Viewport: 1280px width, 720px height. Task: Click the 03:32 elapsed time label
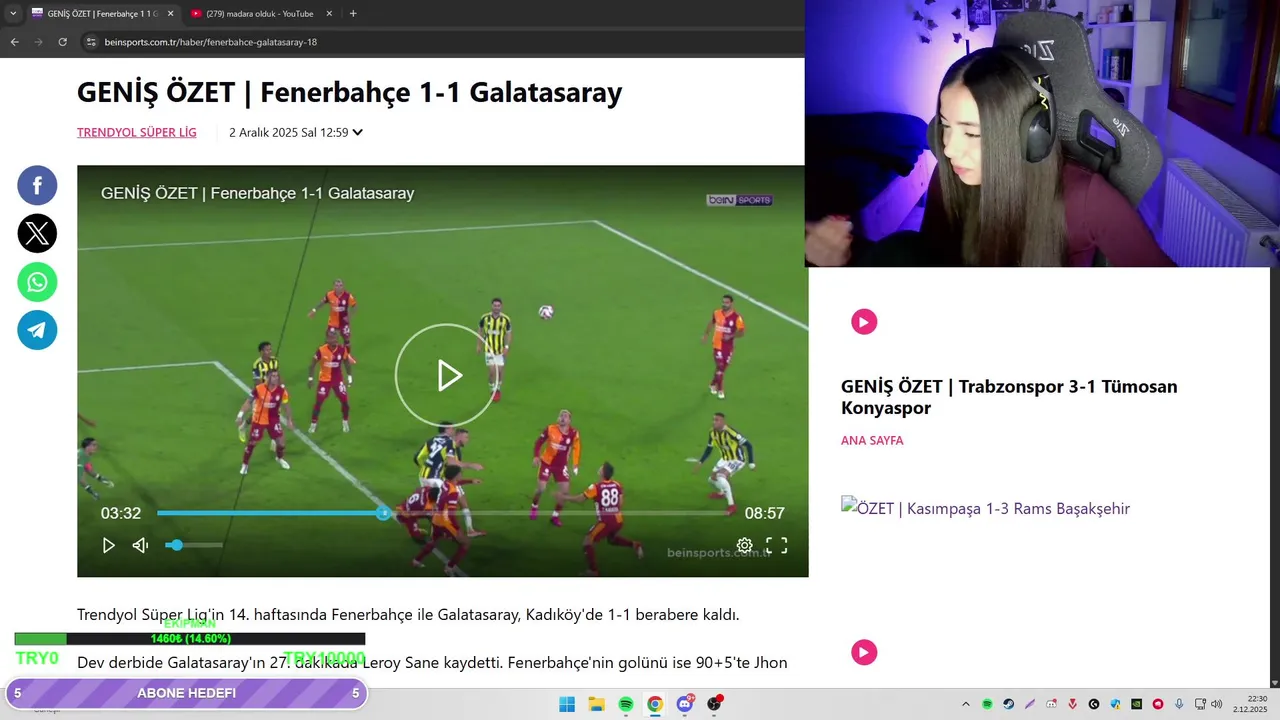tap(121, 513)
